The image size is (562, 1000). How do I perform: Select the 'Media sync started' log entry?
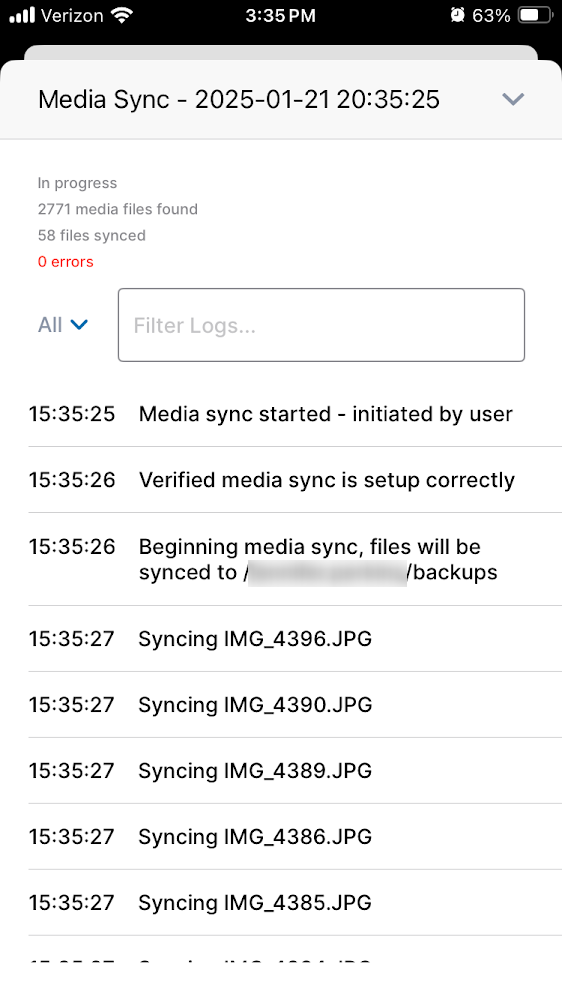pos(295,414)
